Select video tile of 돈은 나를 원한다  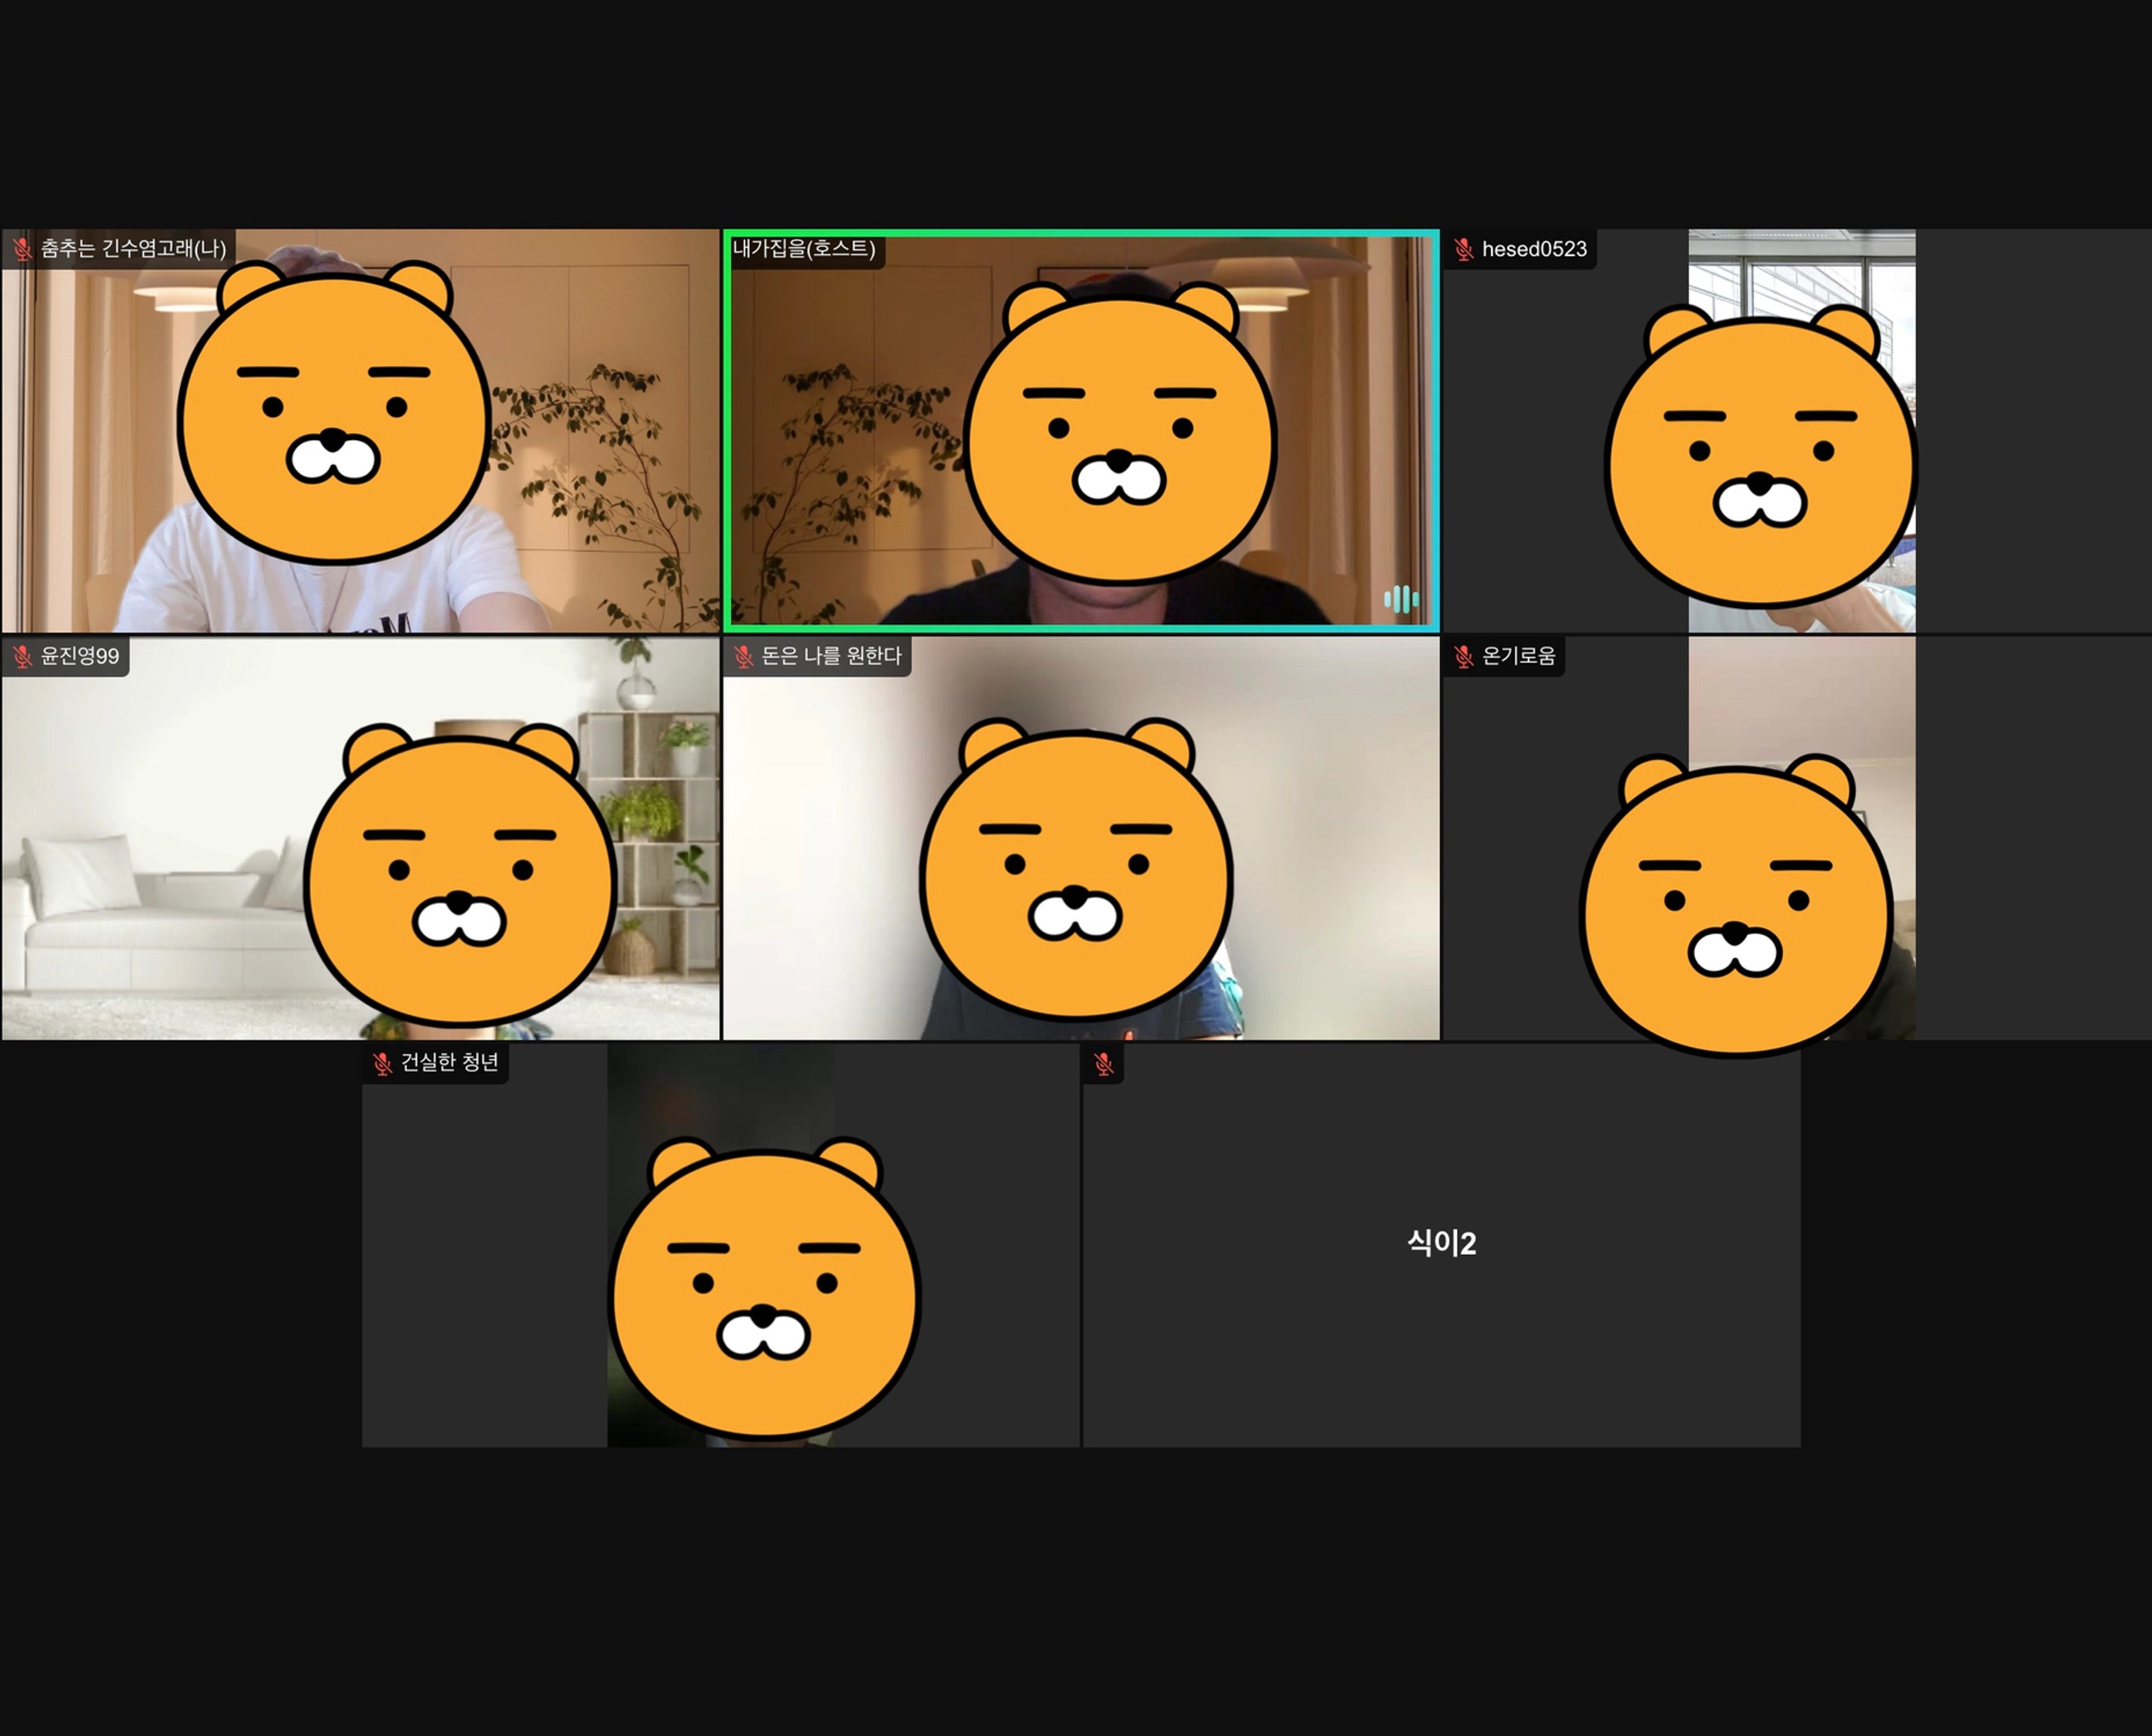pyautogui.click(x=1081, y=838)
